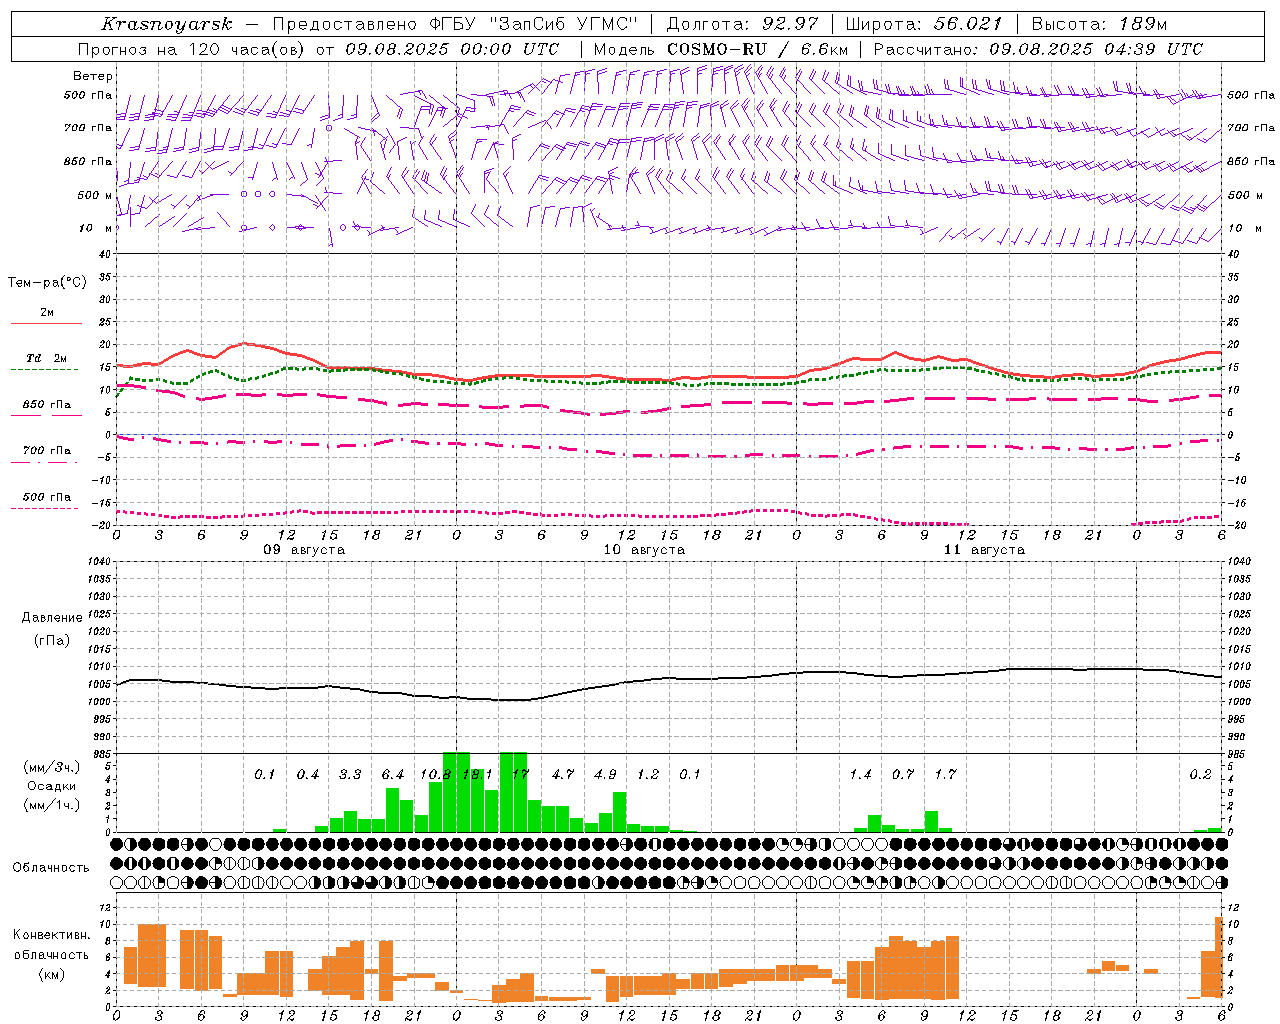The image size is (1280, 1024).
Task: Click the 0.2 precipitation total
Action: point(1200,775)
